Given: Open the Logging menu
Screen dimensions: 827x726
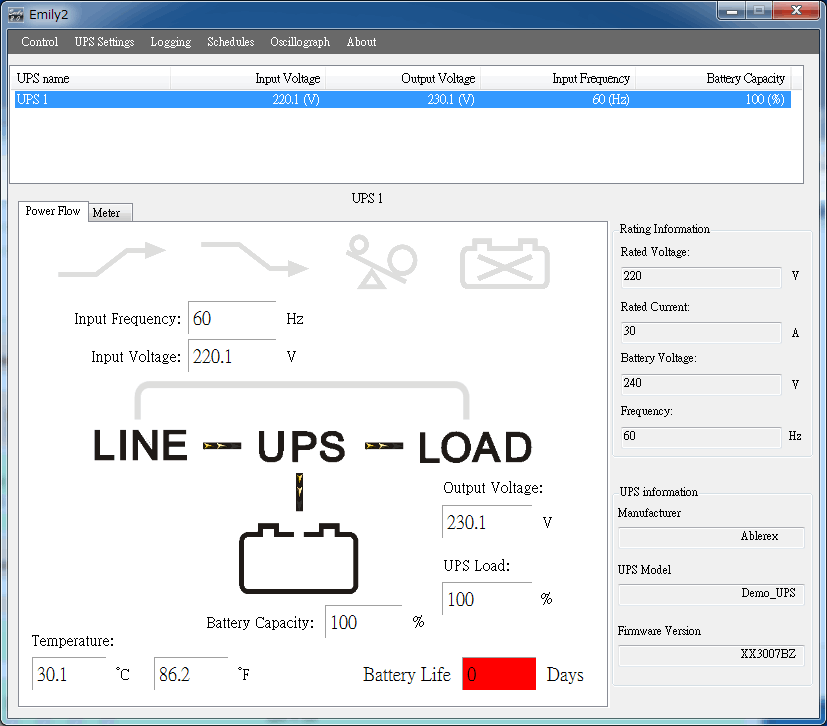Looking at the screenshot, I should coord(171,42).
